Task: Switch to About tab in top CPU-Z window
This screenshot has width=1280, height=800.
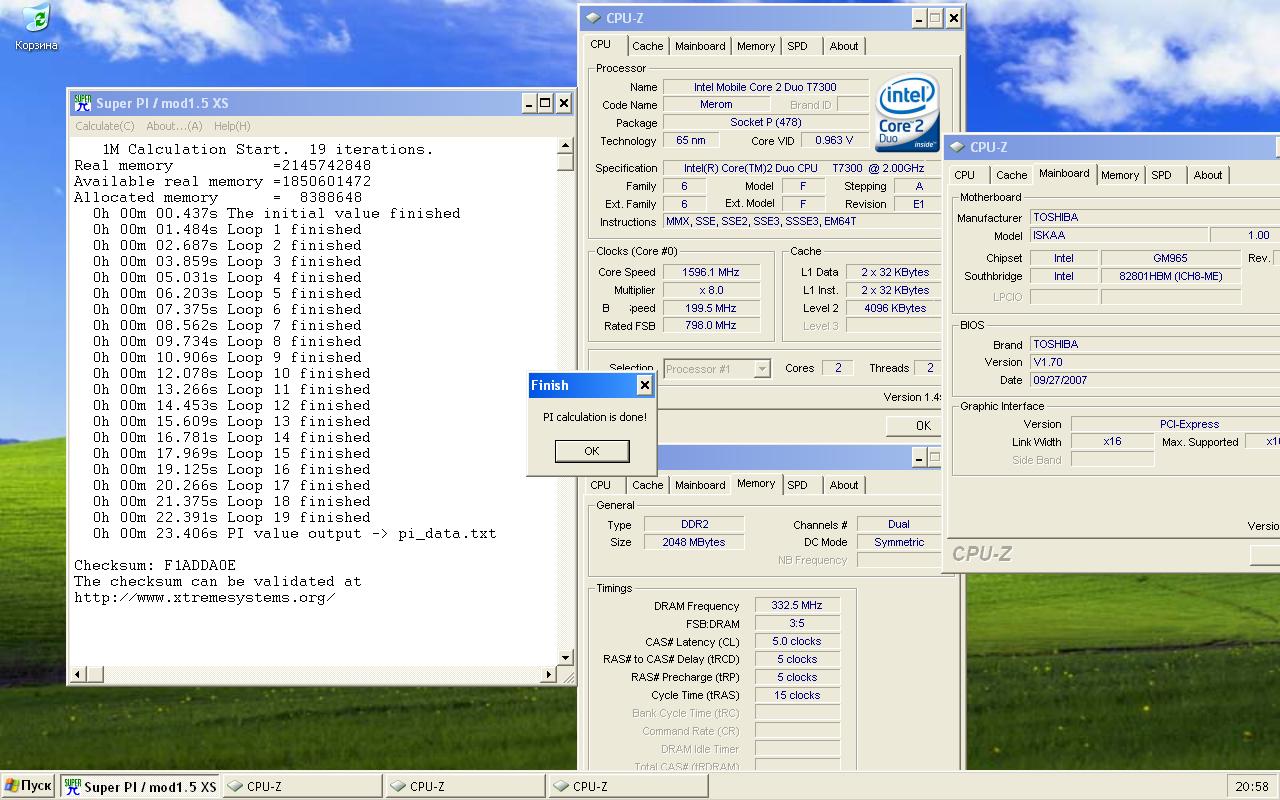Action: click(x=844, y=46)
